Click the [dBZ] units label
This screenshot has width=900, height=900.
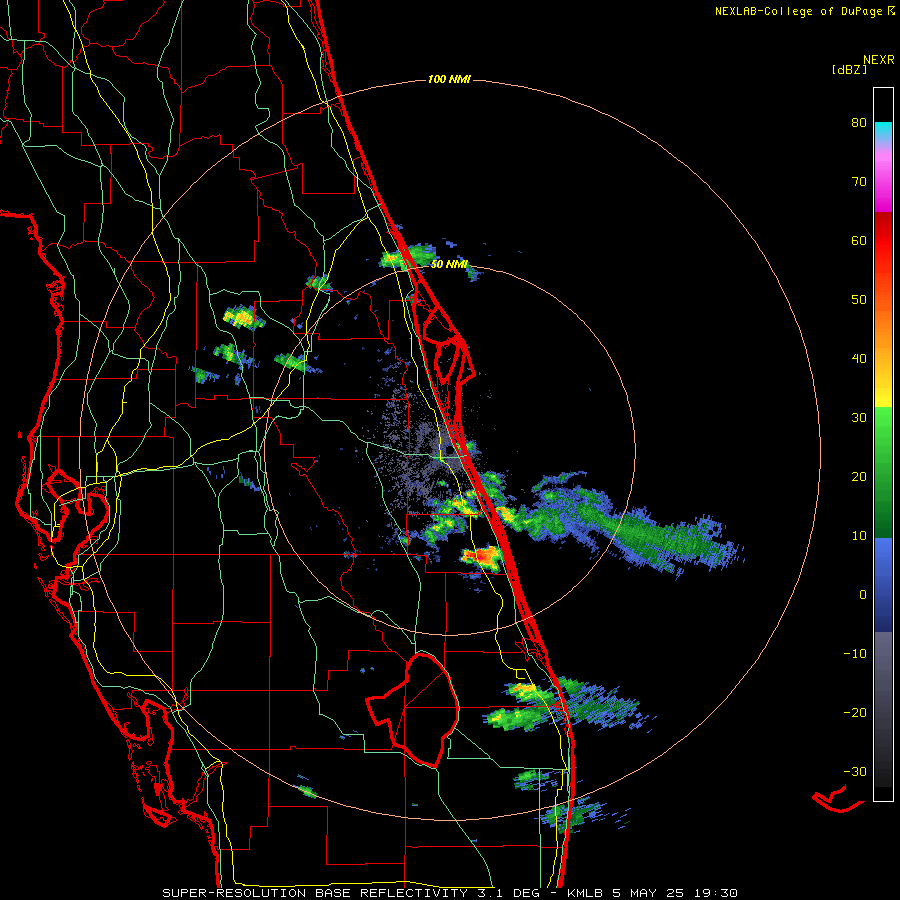(x=849, y=70)
